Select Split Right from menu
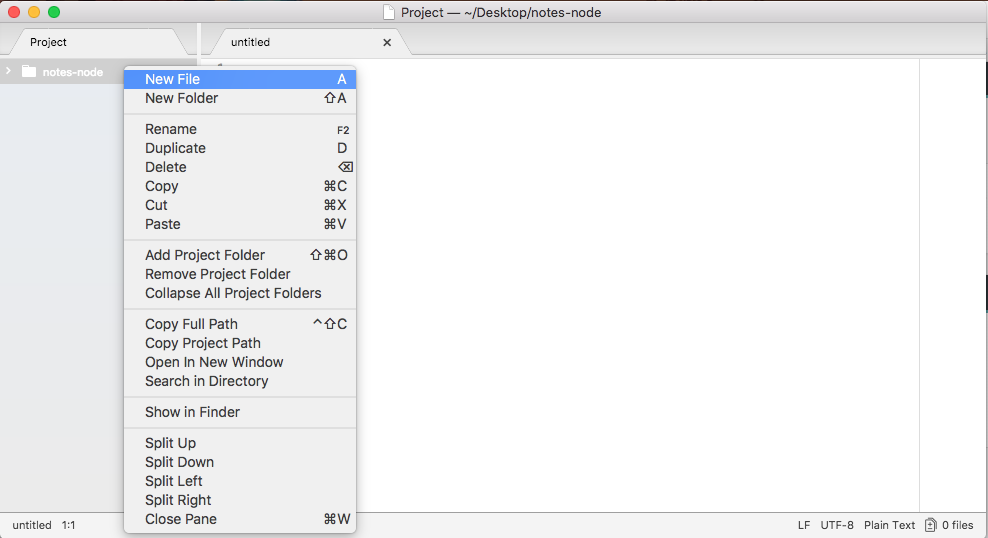The height and width of the screenshot is (538, 988). click(x=178, y=500)
